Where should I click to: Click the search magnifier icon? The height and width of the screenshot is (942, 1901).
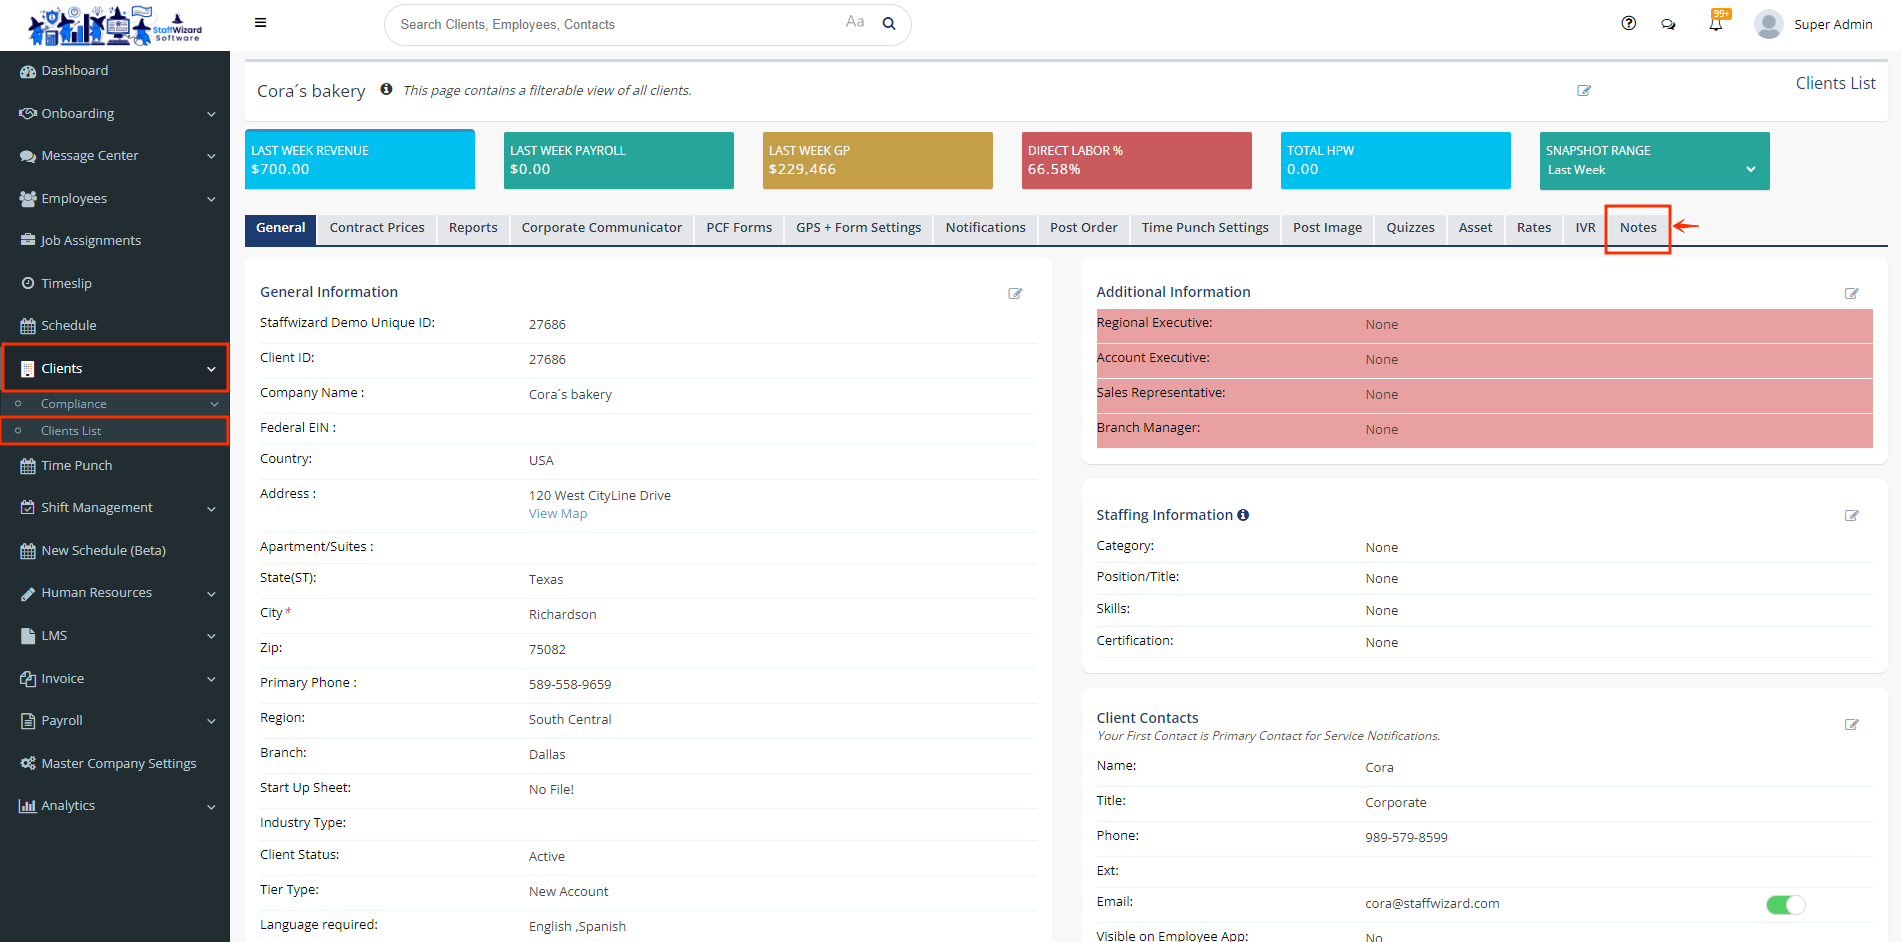point(888,24)
